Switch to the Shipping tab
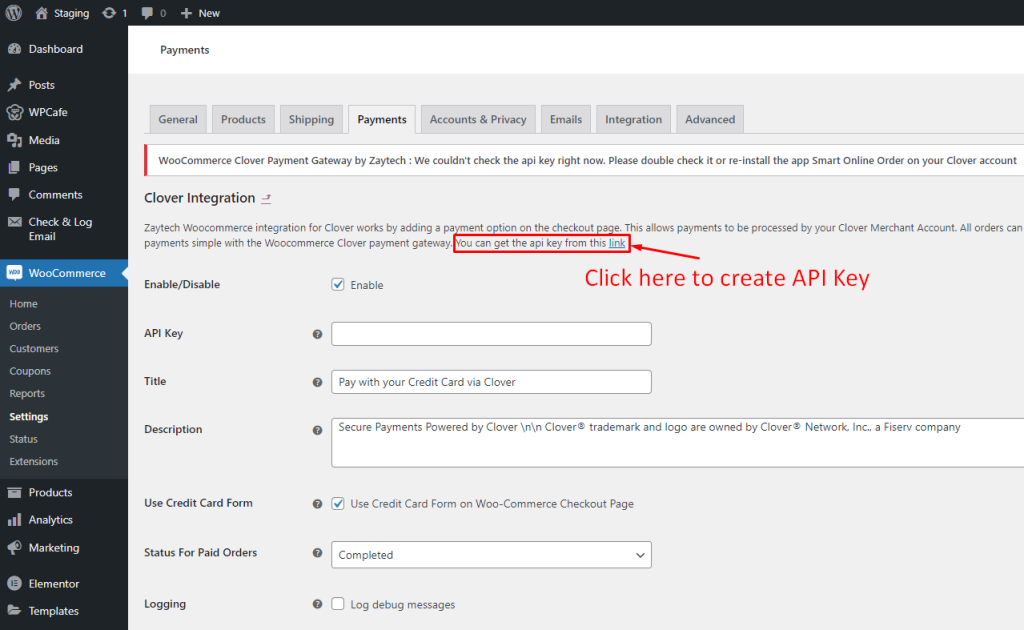The image size is (1024, 630). (x=311, y=119)
